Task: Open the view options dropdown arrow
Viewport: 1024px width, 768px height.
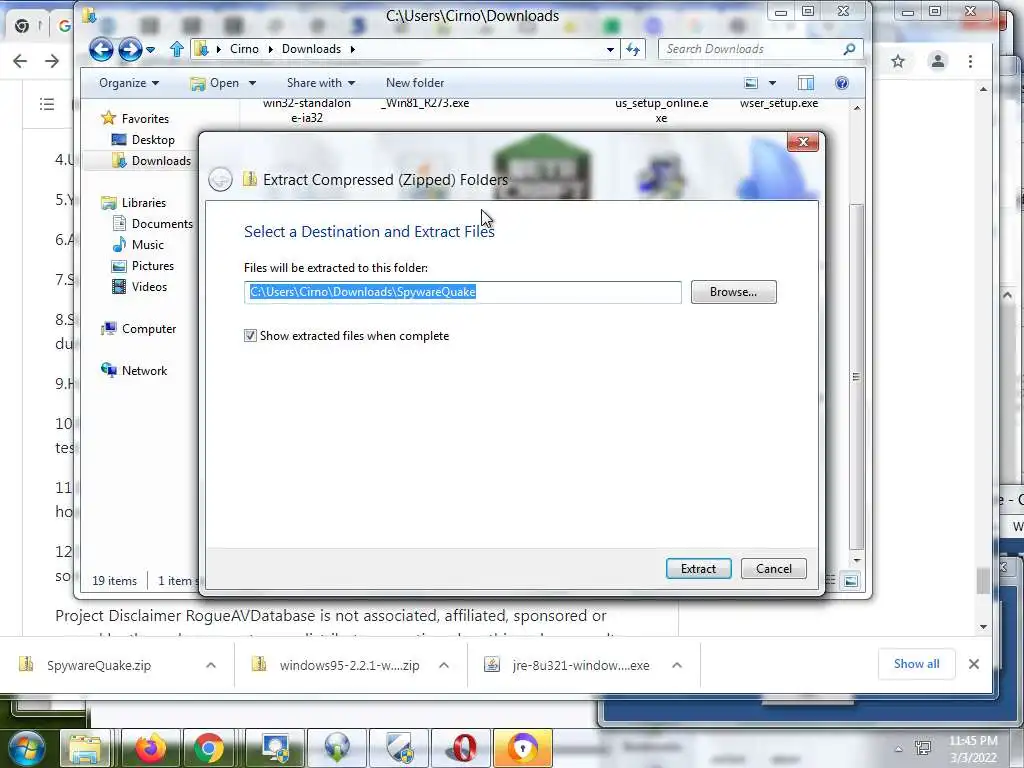Action: pos(773,83)
